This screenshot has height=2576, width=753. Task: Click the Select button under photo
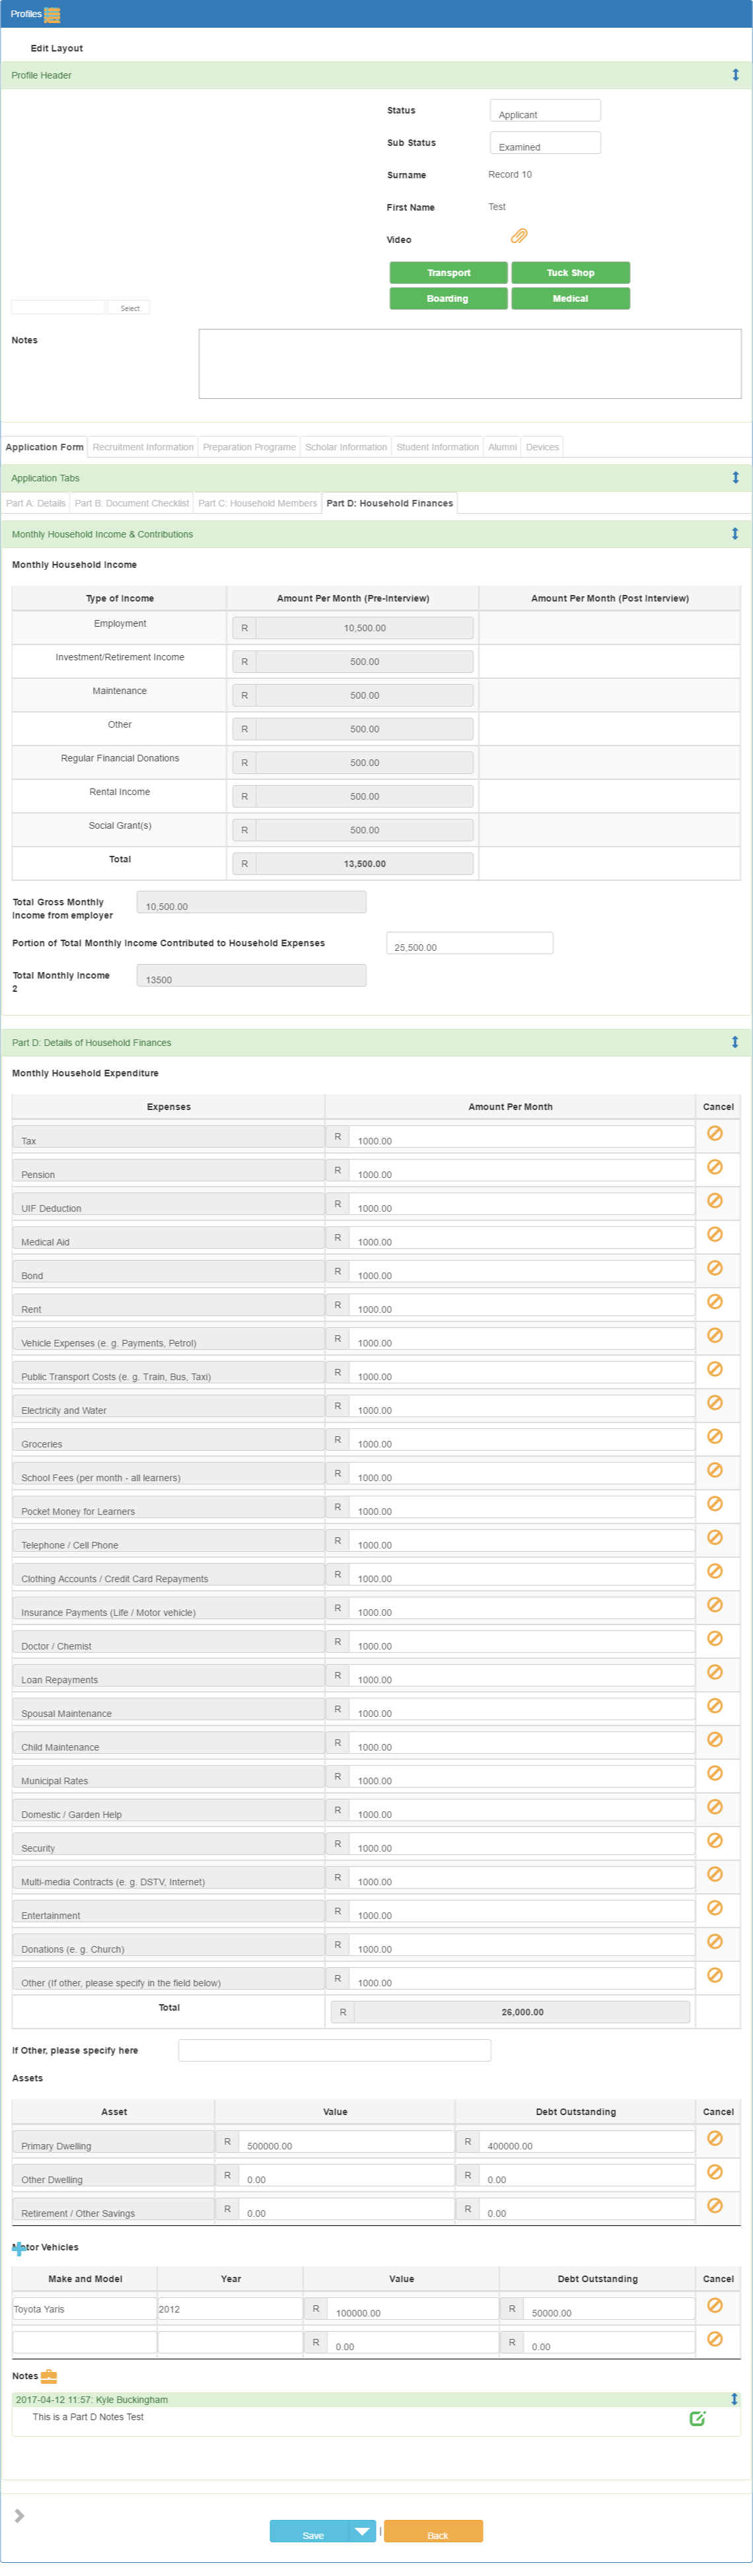(129, 308)
